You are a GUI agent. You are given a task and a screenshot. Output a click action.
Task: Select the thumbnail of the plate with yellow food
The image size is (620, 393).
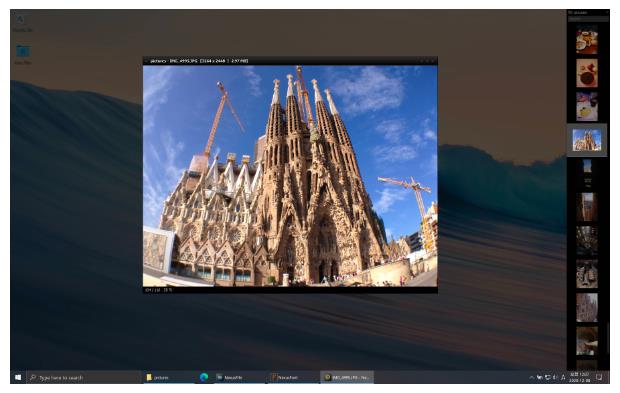coord(586,107)
